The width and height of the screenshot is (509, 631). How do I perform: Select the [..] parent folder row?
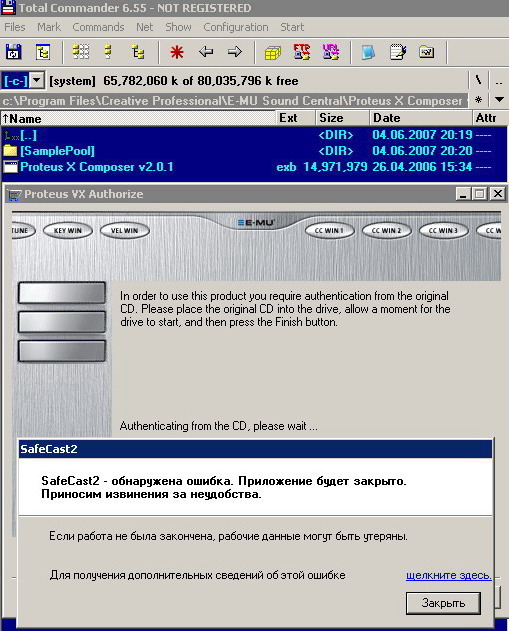coord(253,135)
